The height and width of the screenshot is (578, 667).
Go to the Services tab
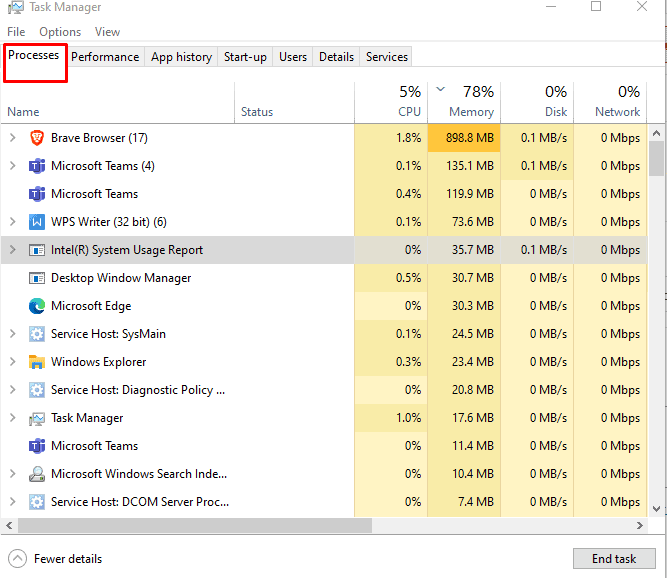point(387,57)
